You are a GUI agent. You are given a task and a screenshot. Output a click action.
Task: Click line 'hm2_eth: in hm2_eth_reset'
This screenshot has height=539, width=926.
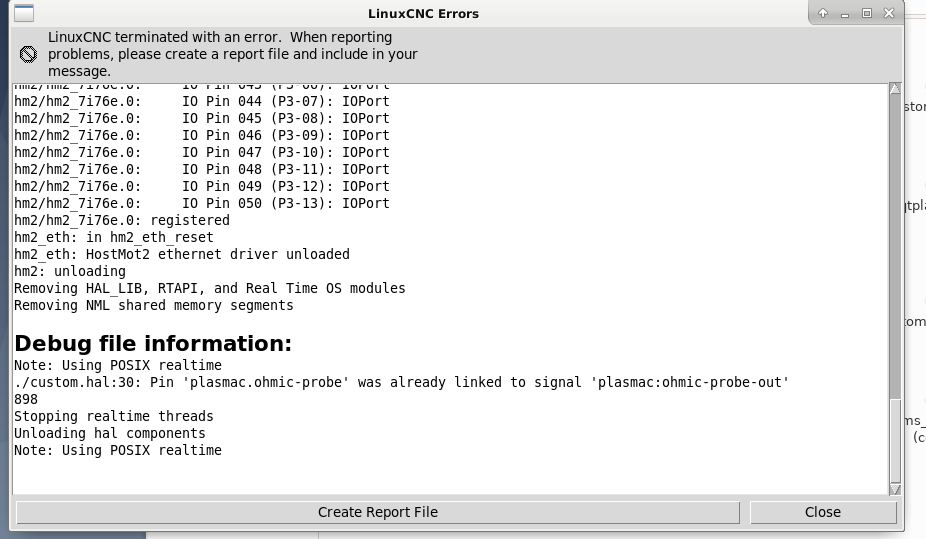tap(114, 237)
